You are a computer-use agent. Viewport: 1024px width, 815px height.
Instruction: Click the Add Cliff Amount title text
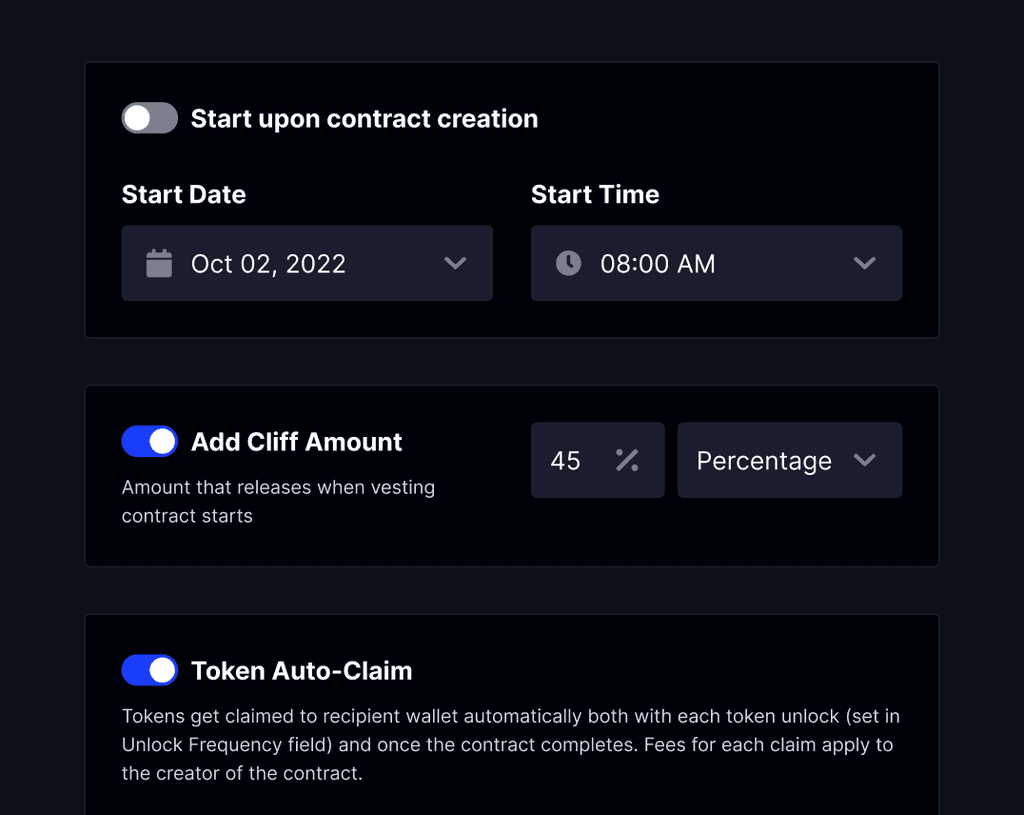[x=296, y=441]
